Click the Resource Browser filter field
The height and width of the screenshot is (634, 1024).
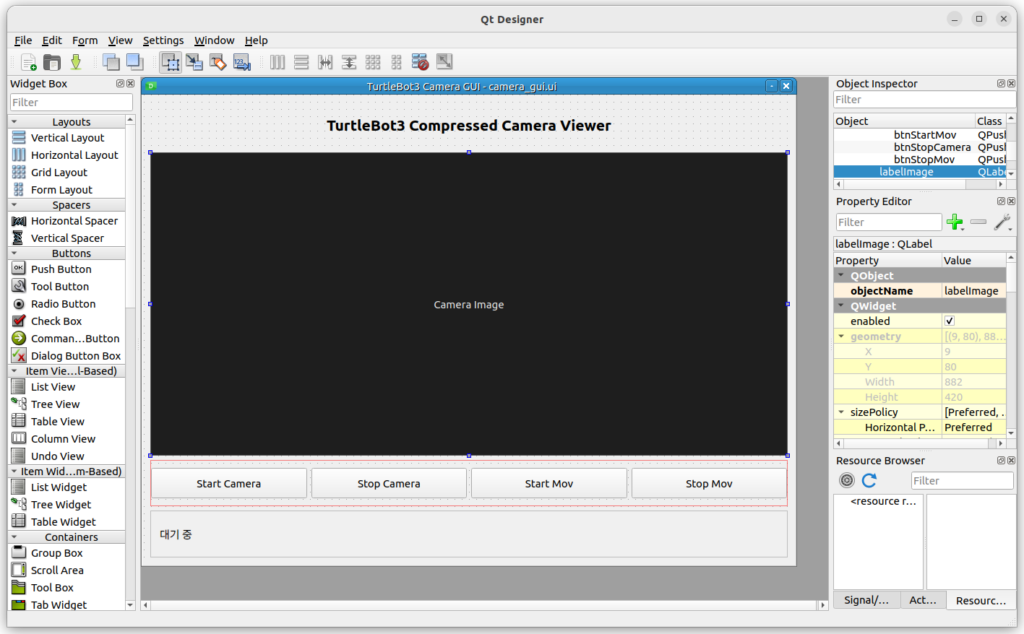tap(962, 481)
